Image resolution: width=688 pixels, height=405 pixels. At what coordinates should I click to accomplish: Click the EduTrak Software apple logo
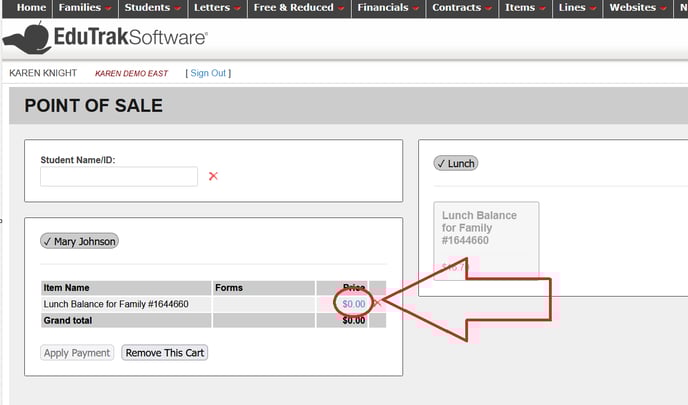coord(27,39)
